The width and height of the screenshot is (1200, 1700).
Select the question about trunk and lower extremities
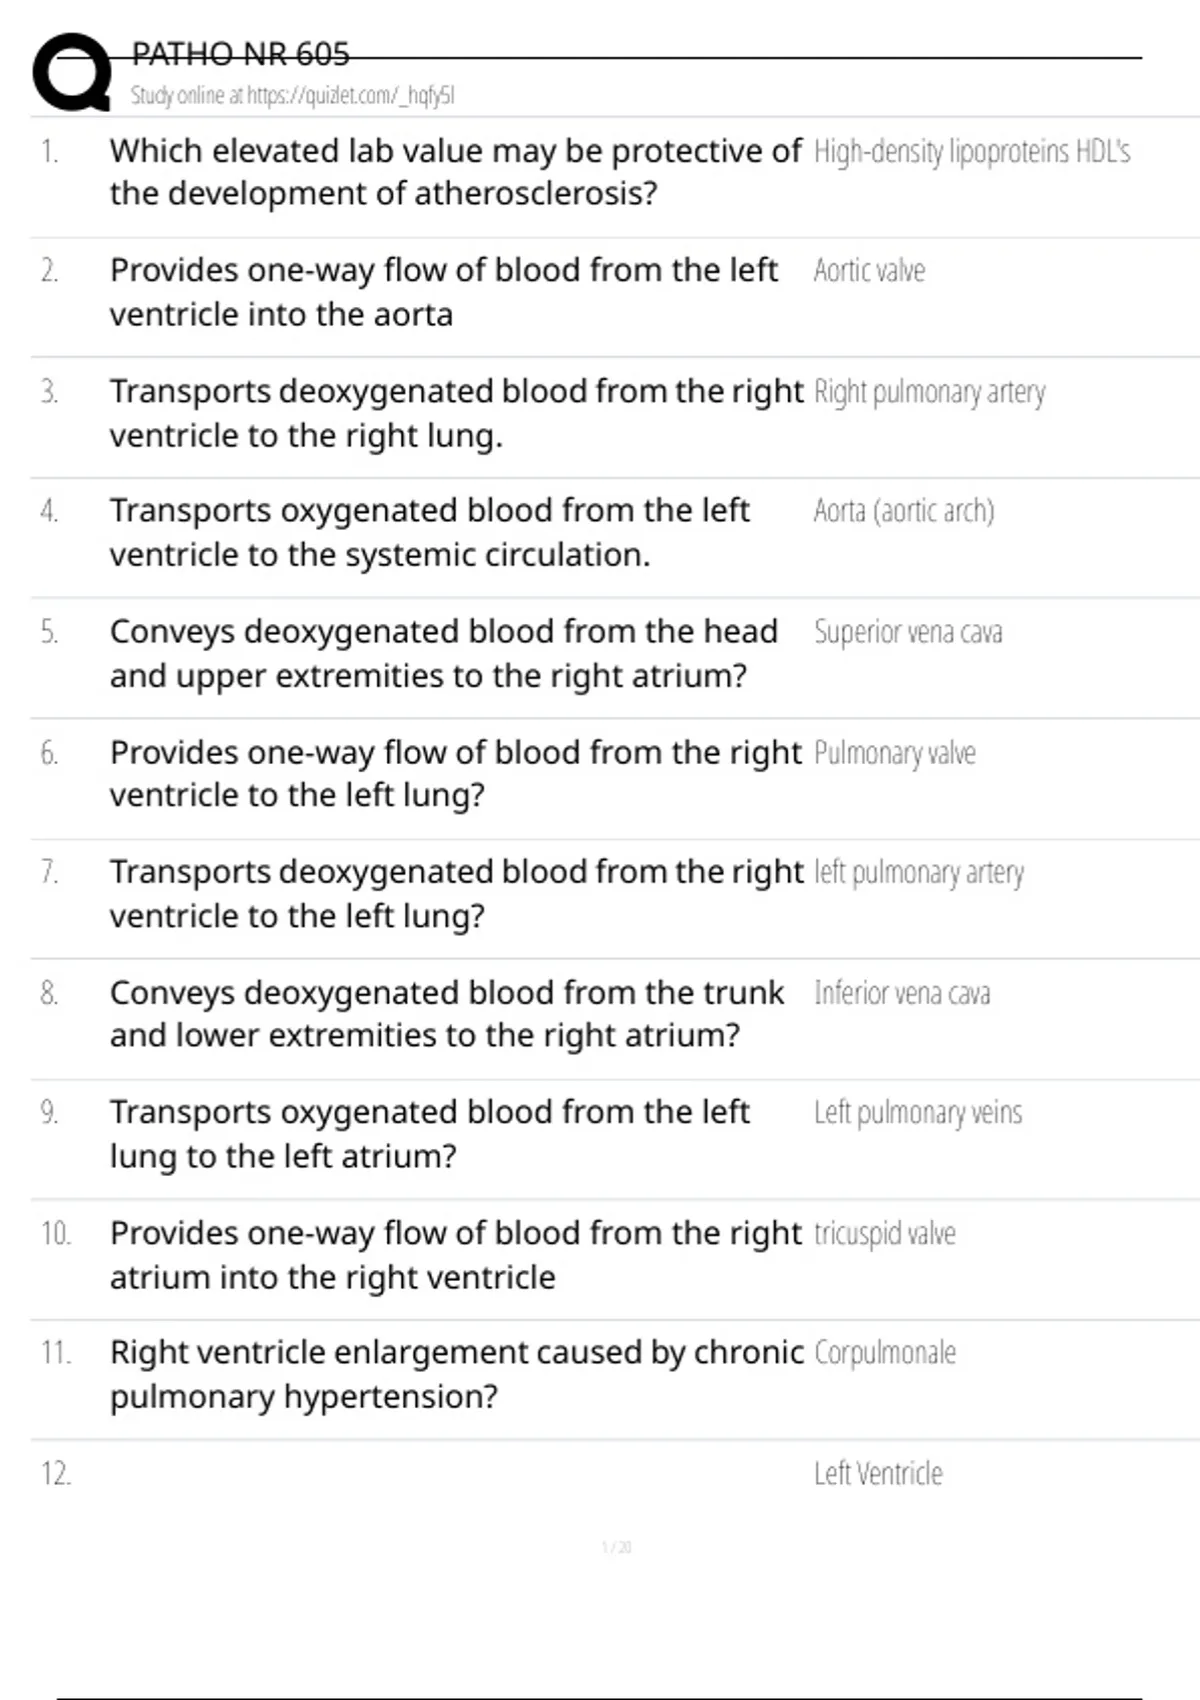coord(446,1013)
